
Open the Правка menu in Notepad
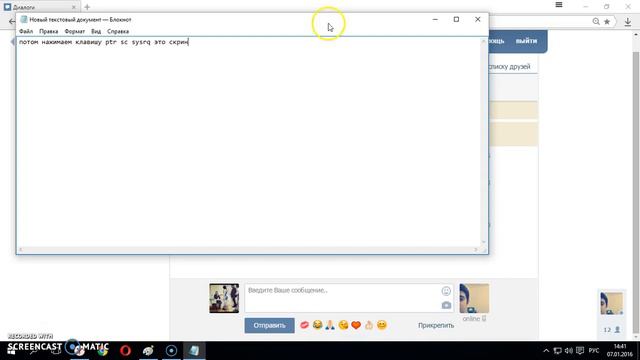coord(49,31)
